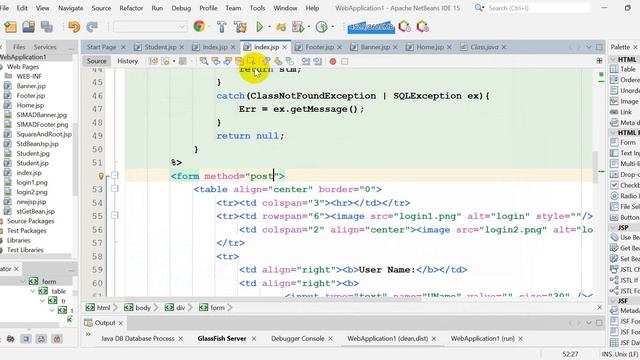Go to Next Bookmark icon
640x360 pixels.
278,61
